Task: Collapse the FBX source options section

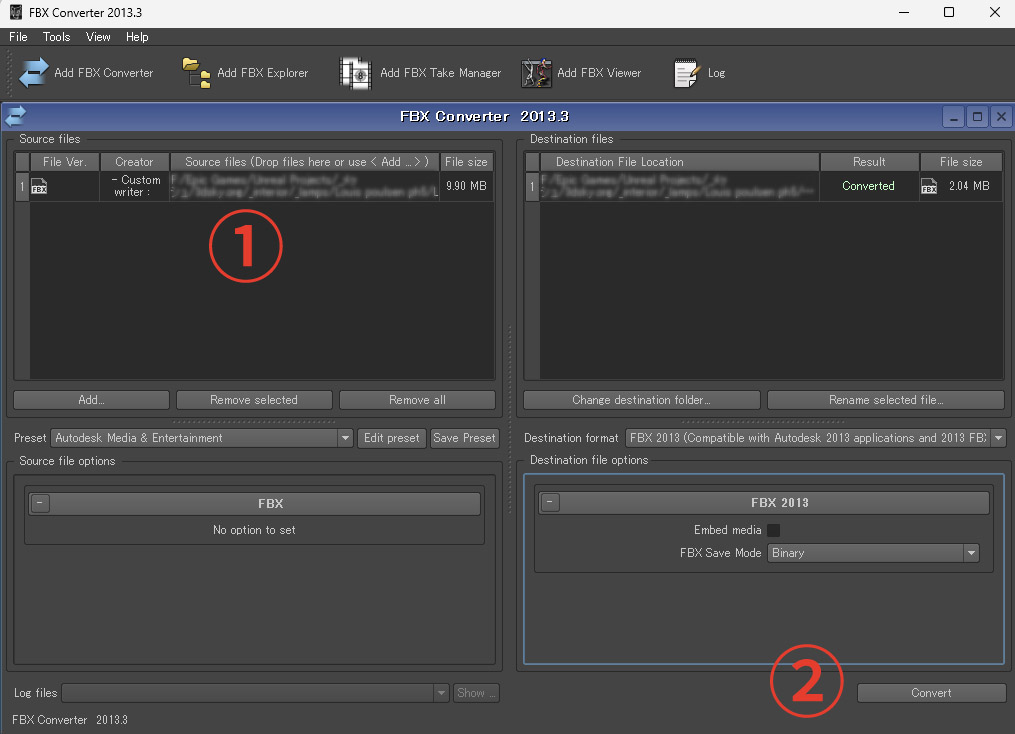Action: click(39, 504)
